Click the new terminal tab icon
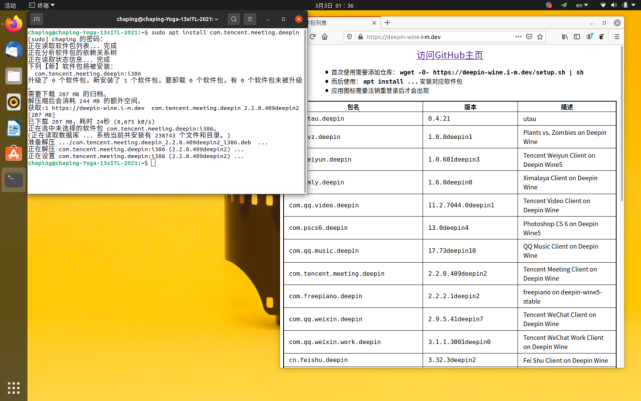This screenshot has width=641, height=401. tap(36, 19)
